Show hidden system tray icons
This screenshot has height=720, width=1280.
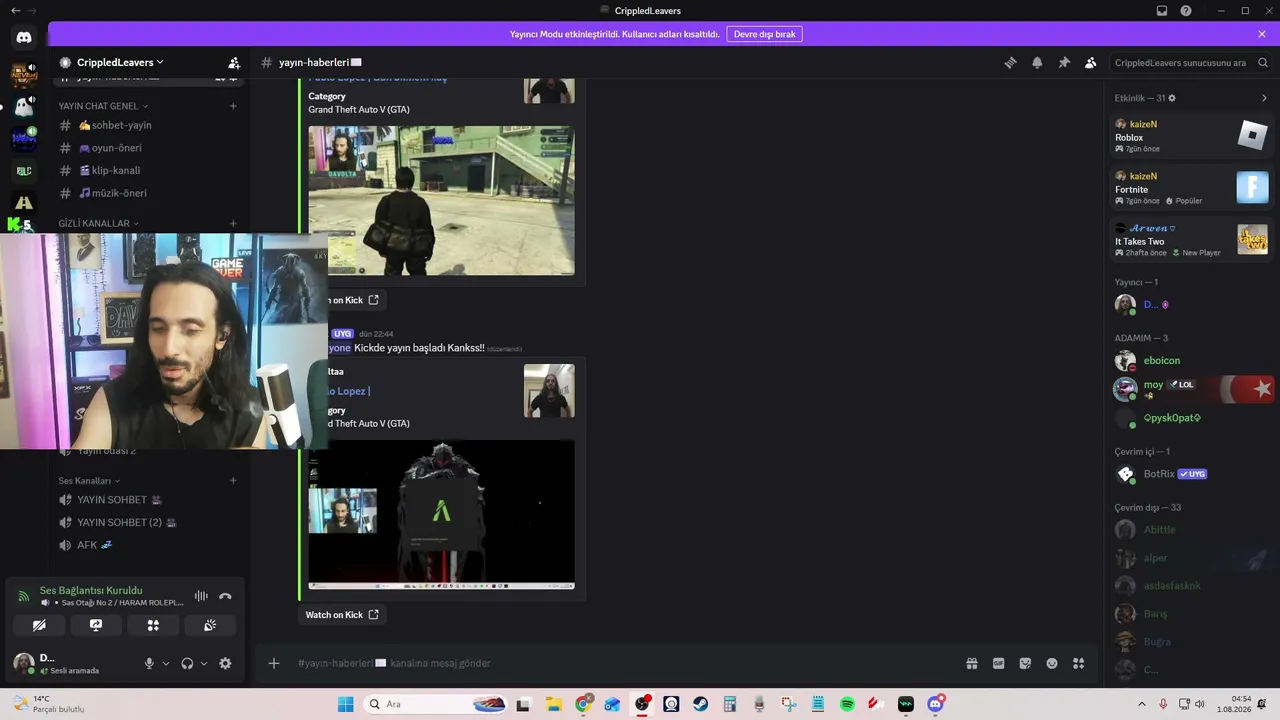pyautogui.click(x=1142, y=704)
